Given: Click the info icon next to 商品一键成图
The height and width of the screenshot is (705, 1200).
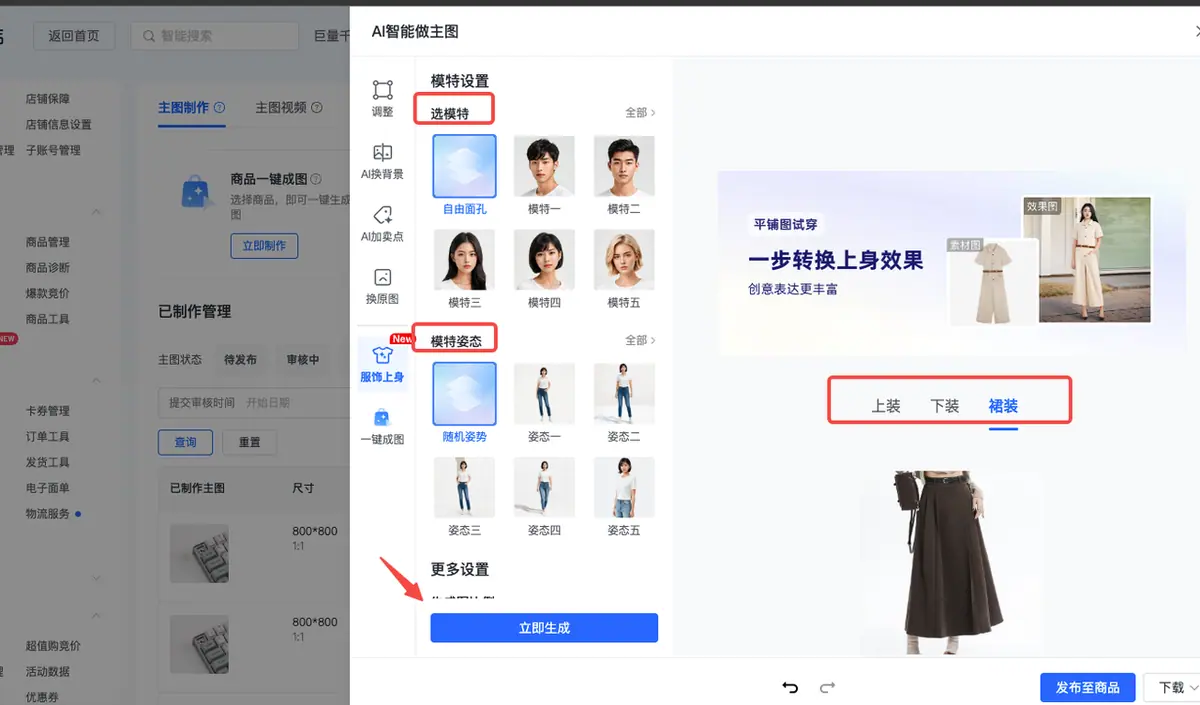Looking at the screenshot, I should pos(316,179).
